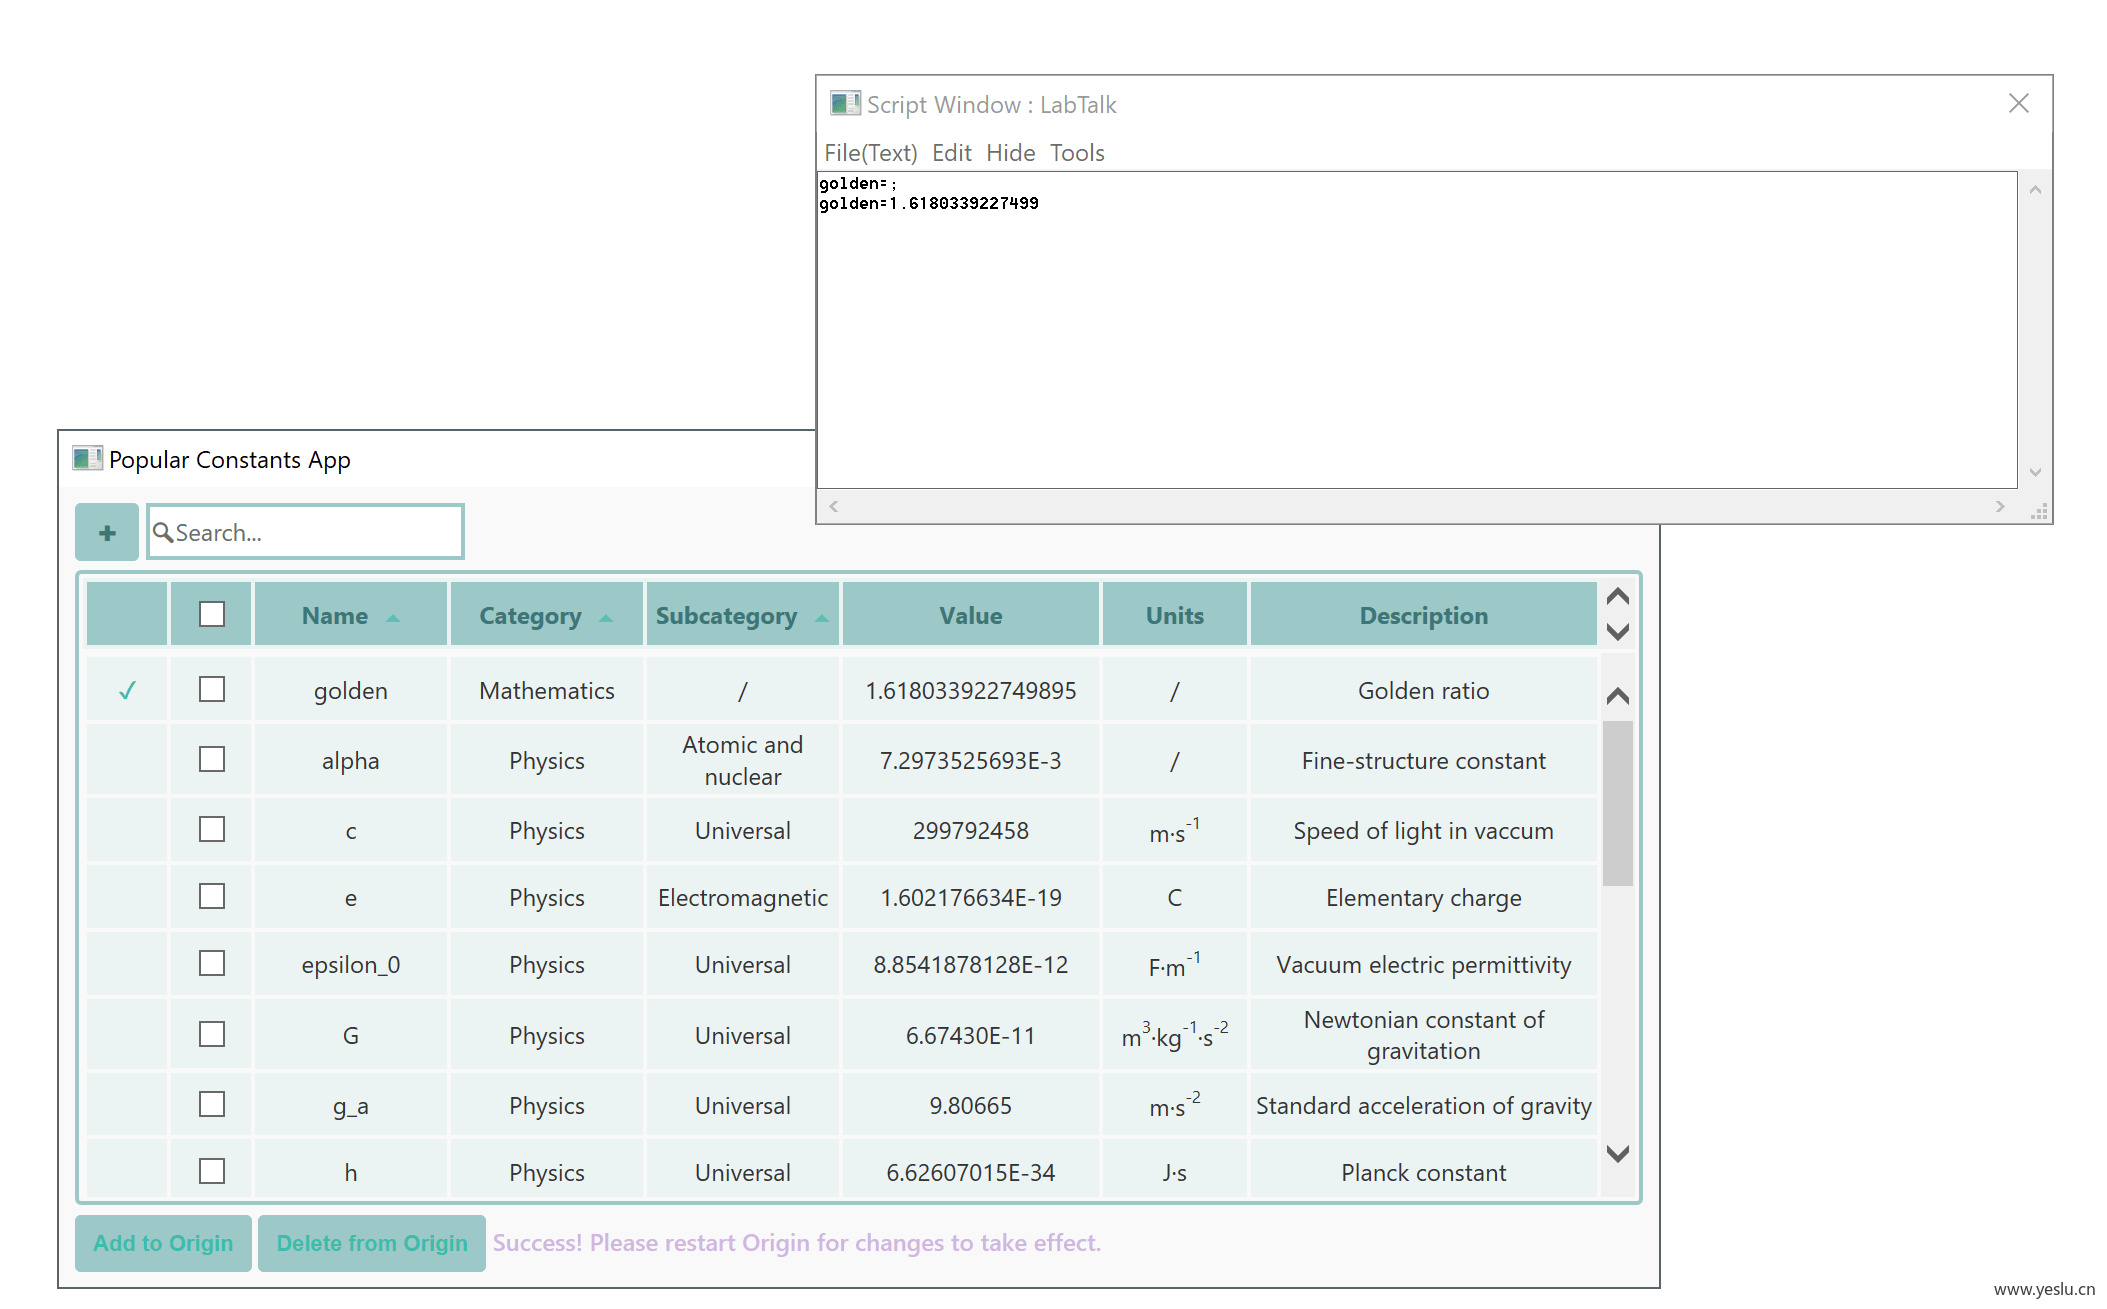Click the Golden ratio description
The width and height of the screenshot is (2107, 1309).
coord(1424,690)
